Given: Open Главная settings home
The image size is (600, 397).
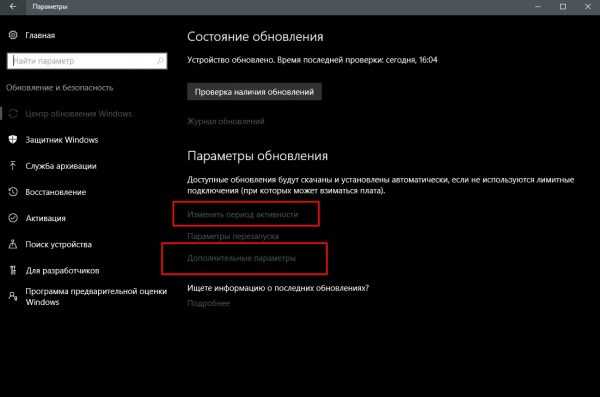Looking at the screenshot, I should [x=40, y=35].
